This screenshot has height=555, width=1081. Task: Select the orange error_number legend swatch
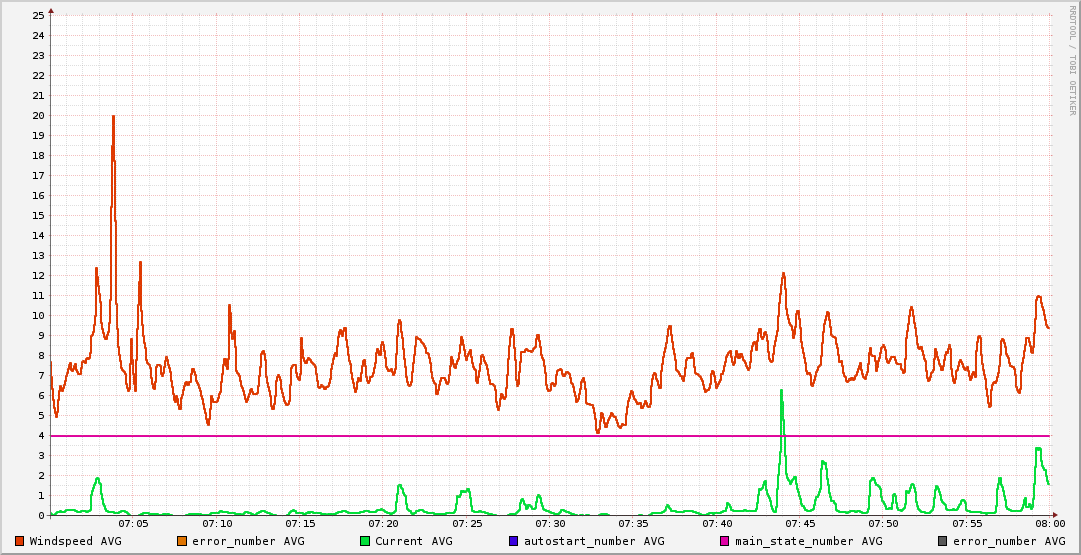(182, 541)
